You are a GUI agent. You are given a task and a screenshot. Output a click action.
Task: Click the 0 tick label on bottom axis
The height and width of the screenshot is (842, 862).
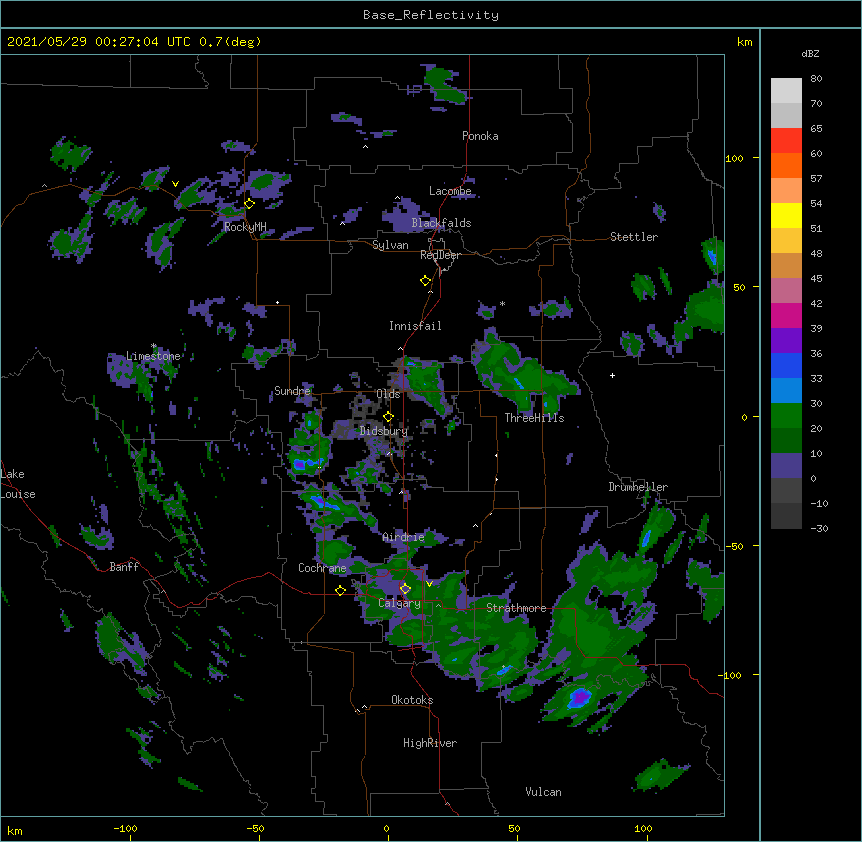(386, 828)
